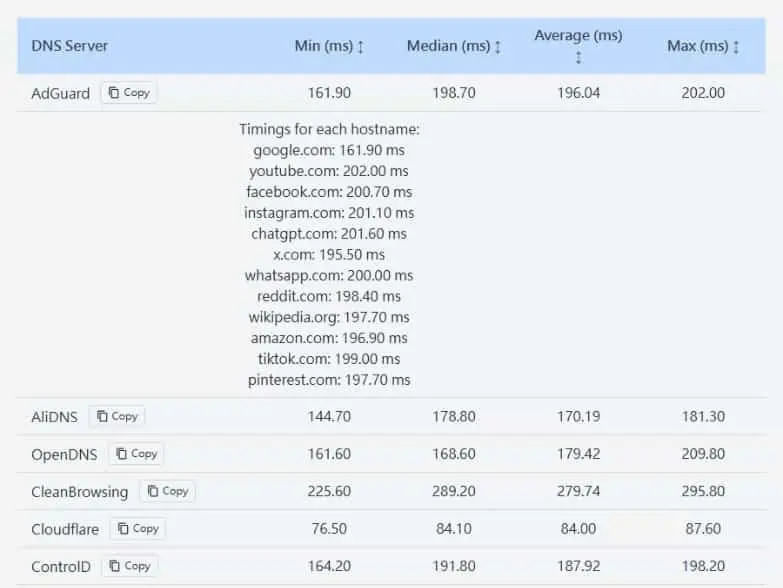Collapse the AdGuard row hostname timings
The width and height of the screenshot is (783, 588).
[391, 93]
